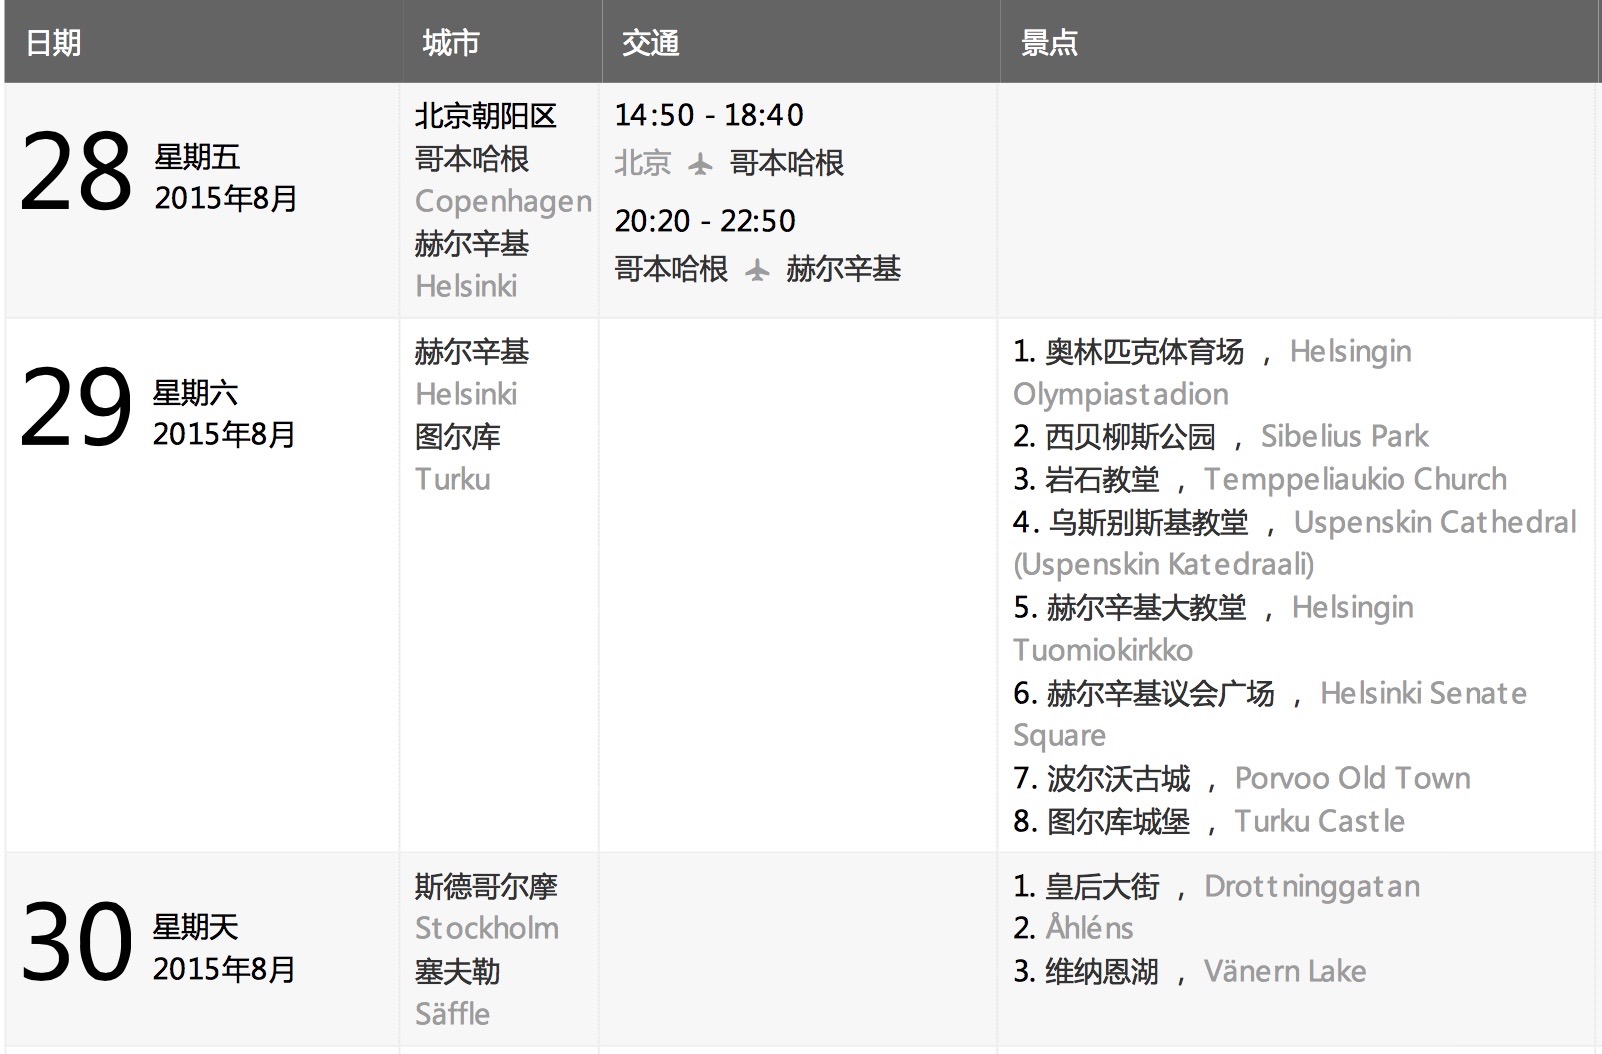Open attraction 岩石教堂
The height and width of the screenshot is (1054, 1602).
[x=1102, y=480]
